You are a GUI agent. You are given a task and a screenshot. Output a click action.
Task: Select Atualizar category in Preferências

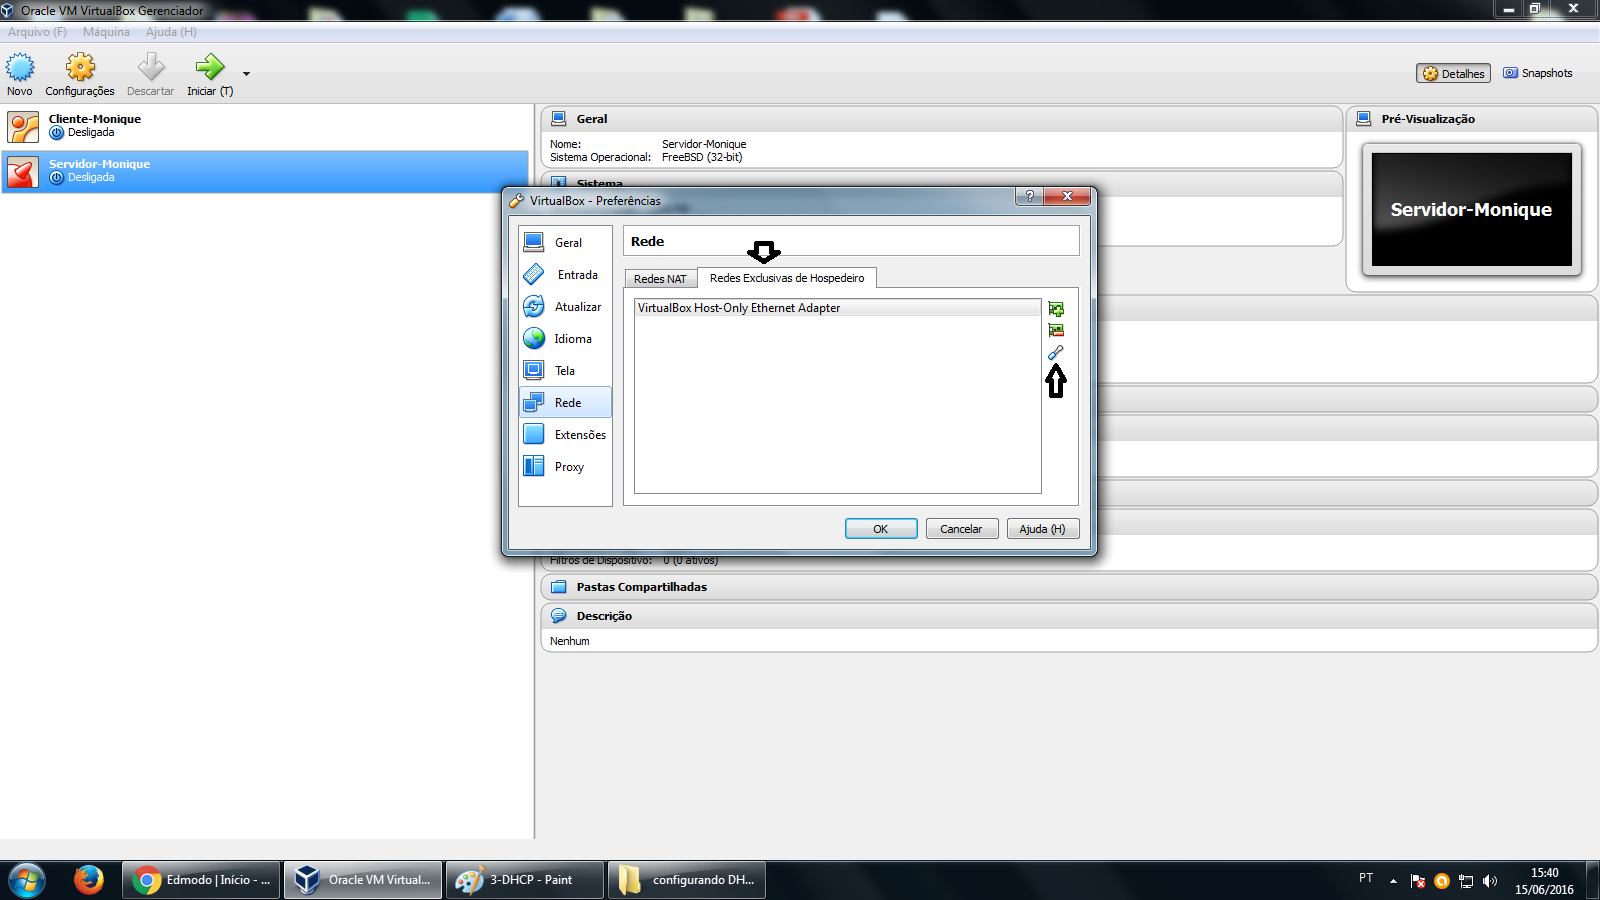click(565, 306)
